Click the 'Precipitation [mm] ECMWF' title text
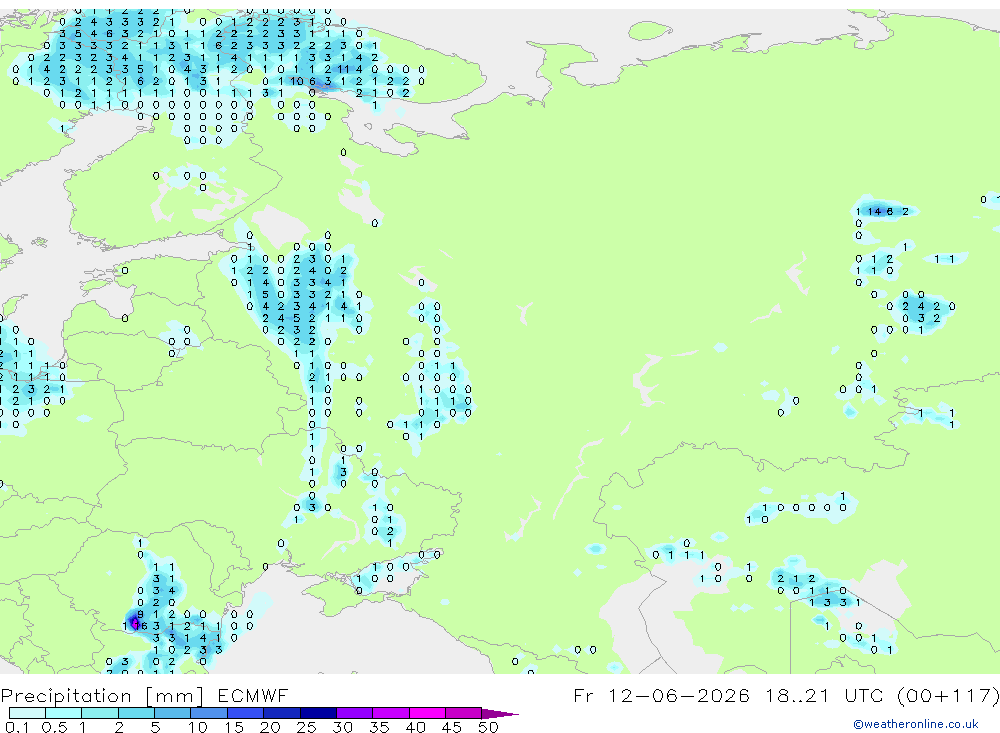 (x=144, y=695)
